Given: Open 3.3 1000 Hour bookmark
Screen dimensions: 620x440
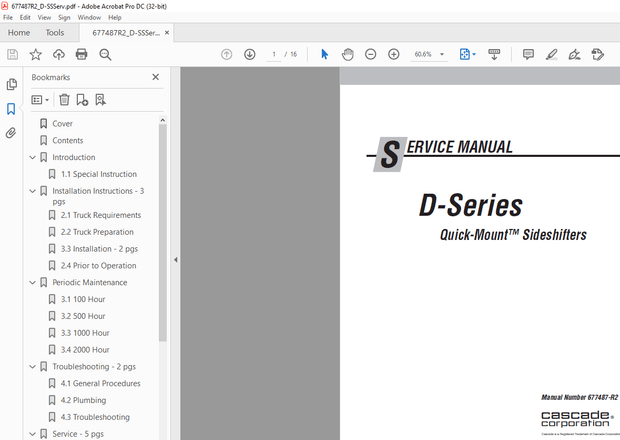Looking at the screenshot, I should 85,333.
